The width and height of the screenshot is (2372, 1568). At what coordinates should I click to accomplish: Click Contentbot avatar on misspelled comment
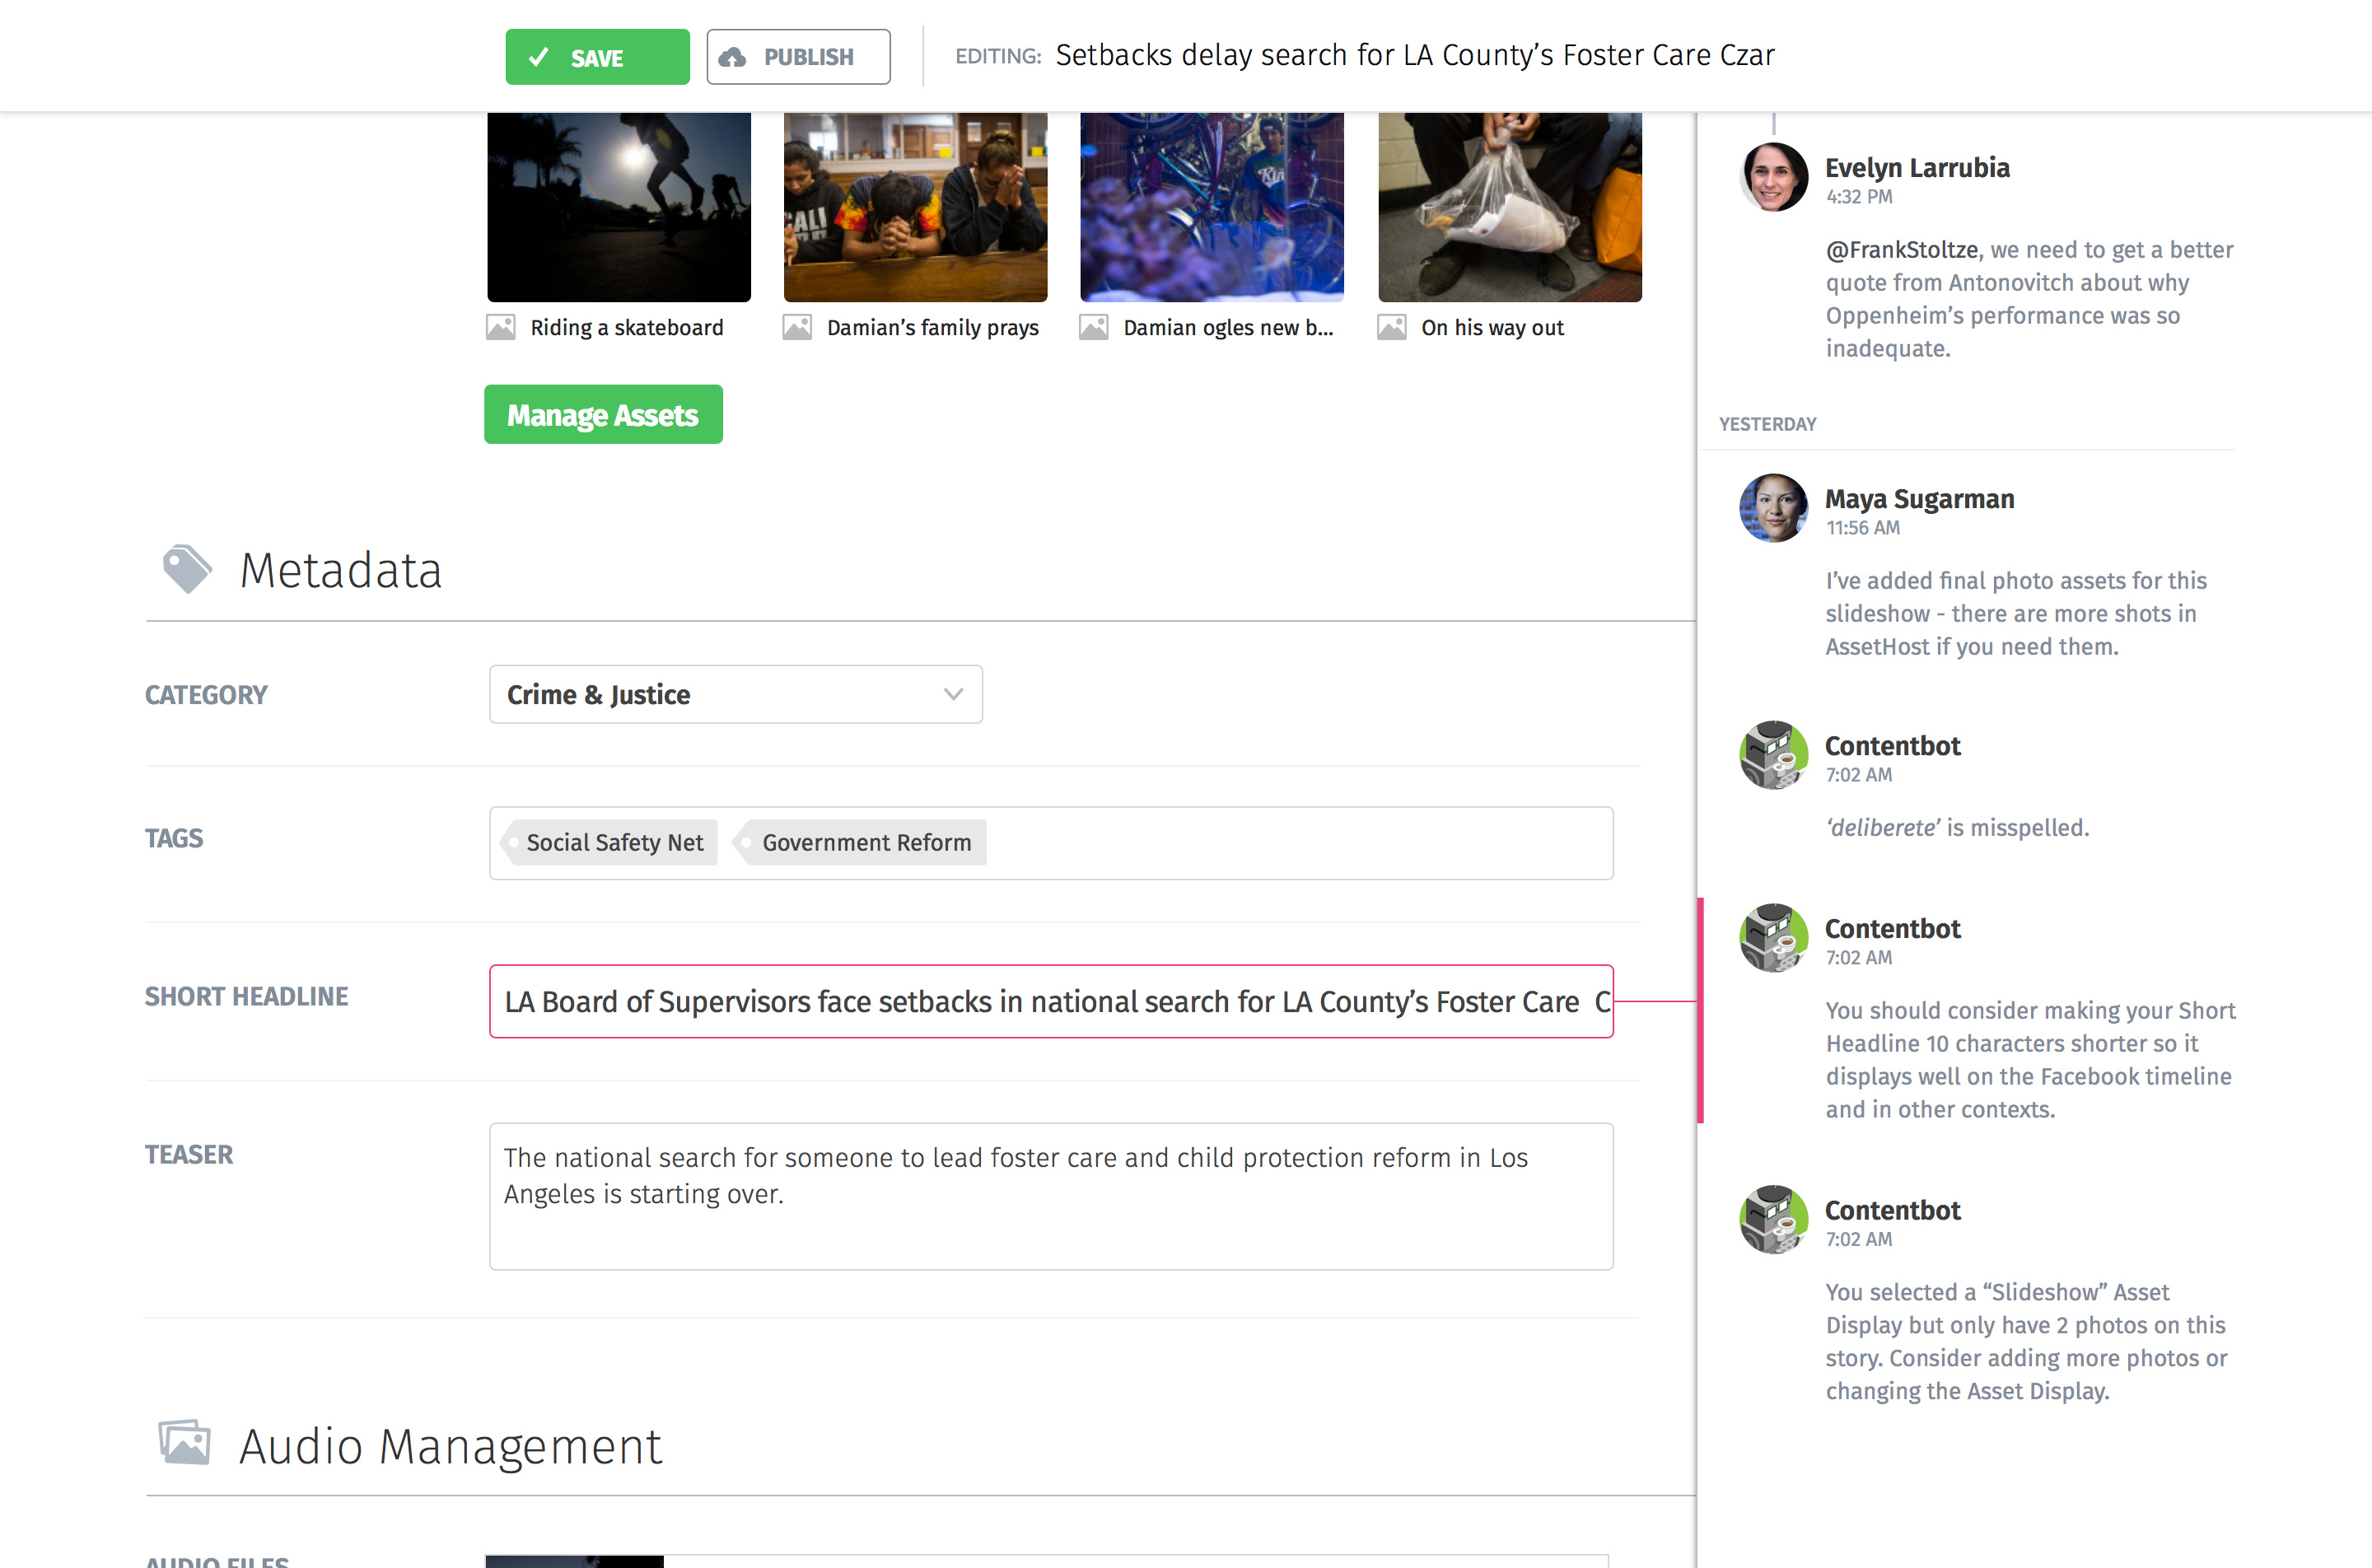pyautogui.click(x=1773, y=755)
